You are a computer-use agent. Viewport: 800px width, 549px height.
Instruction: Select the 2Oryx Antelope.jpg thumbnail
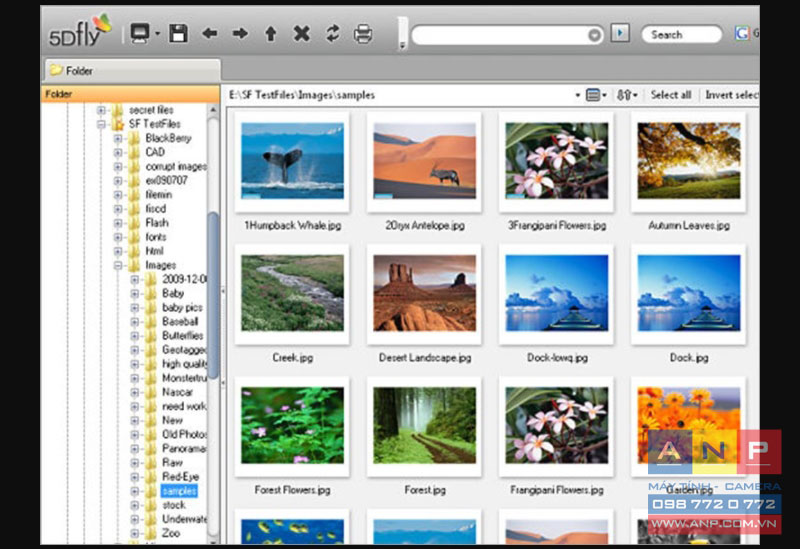(x=424, y=161)
